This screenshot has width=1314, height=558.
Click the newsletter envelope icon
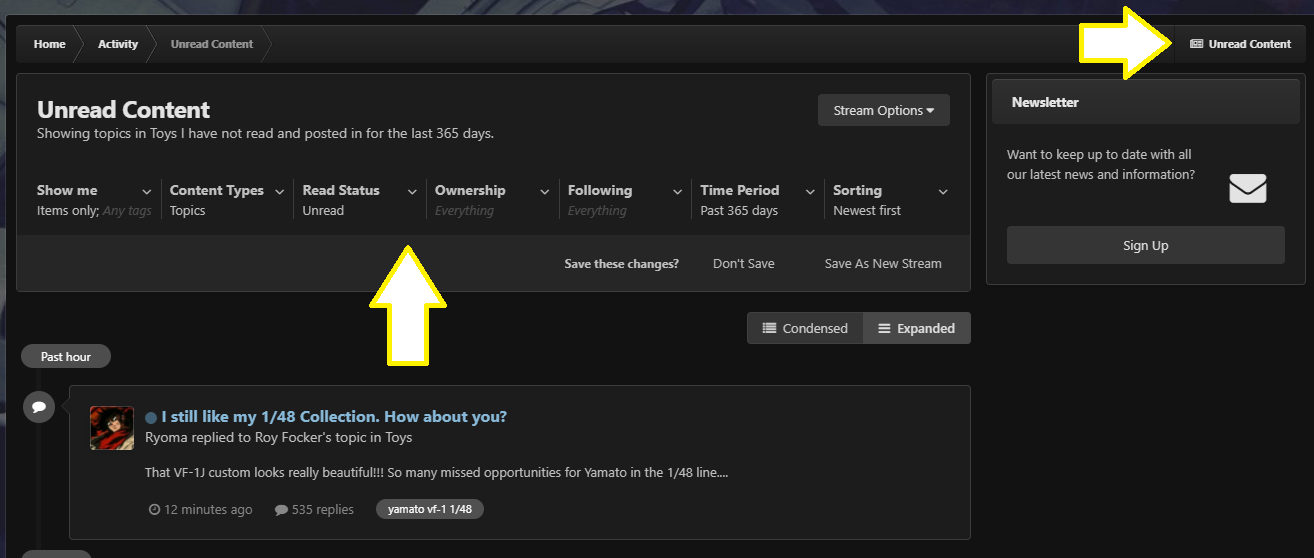click(x=1248, y=188)
